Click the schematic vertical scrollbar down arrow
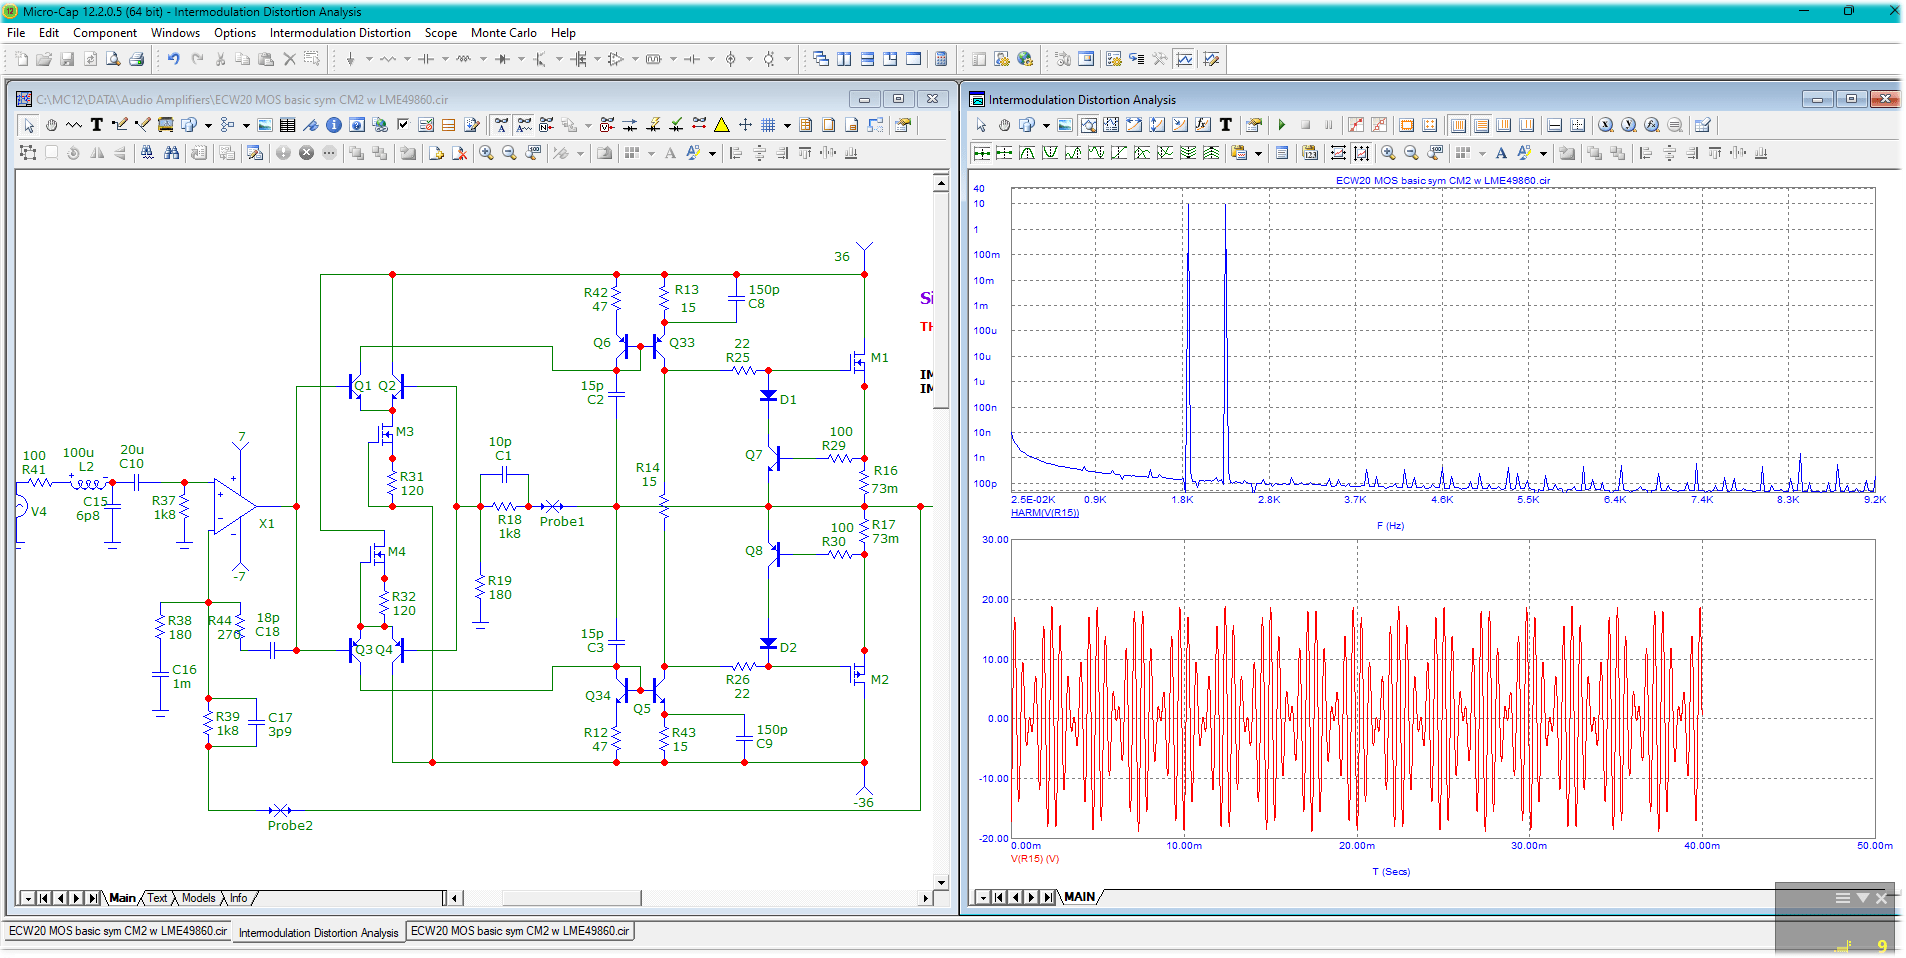Screen dimensions: 1906x958 [941, 883]
